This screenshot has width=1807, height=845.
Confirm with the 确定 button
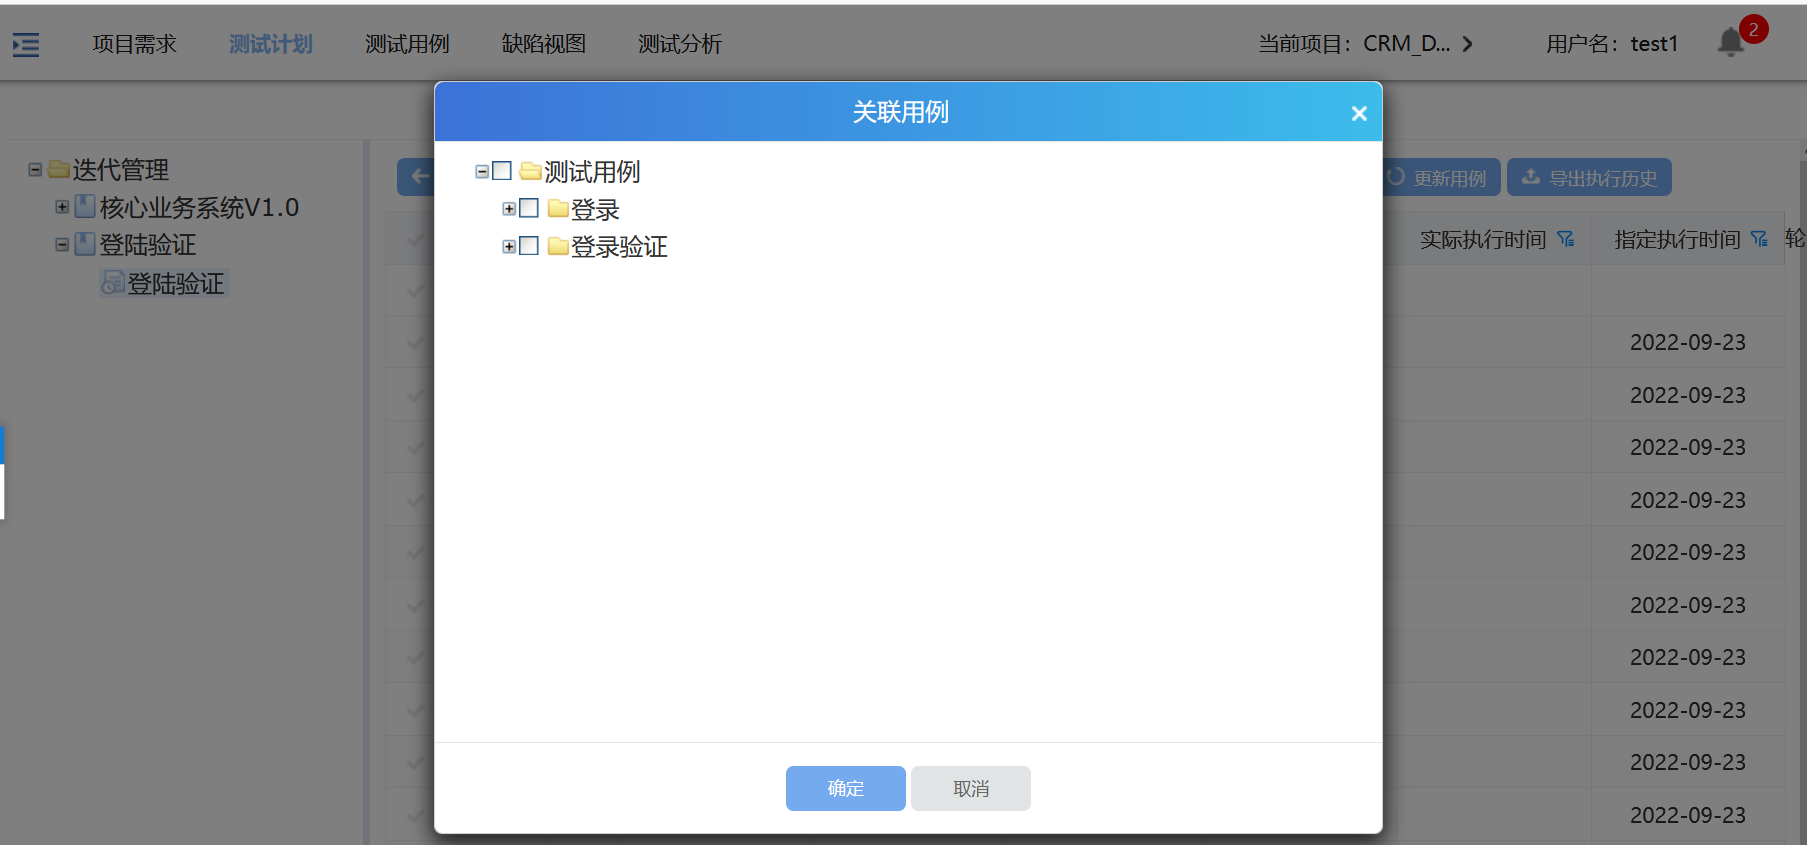[846, 788]
